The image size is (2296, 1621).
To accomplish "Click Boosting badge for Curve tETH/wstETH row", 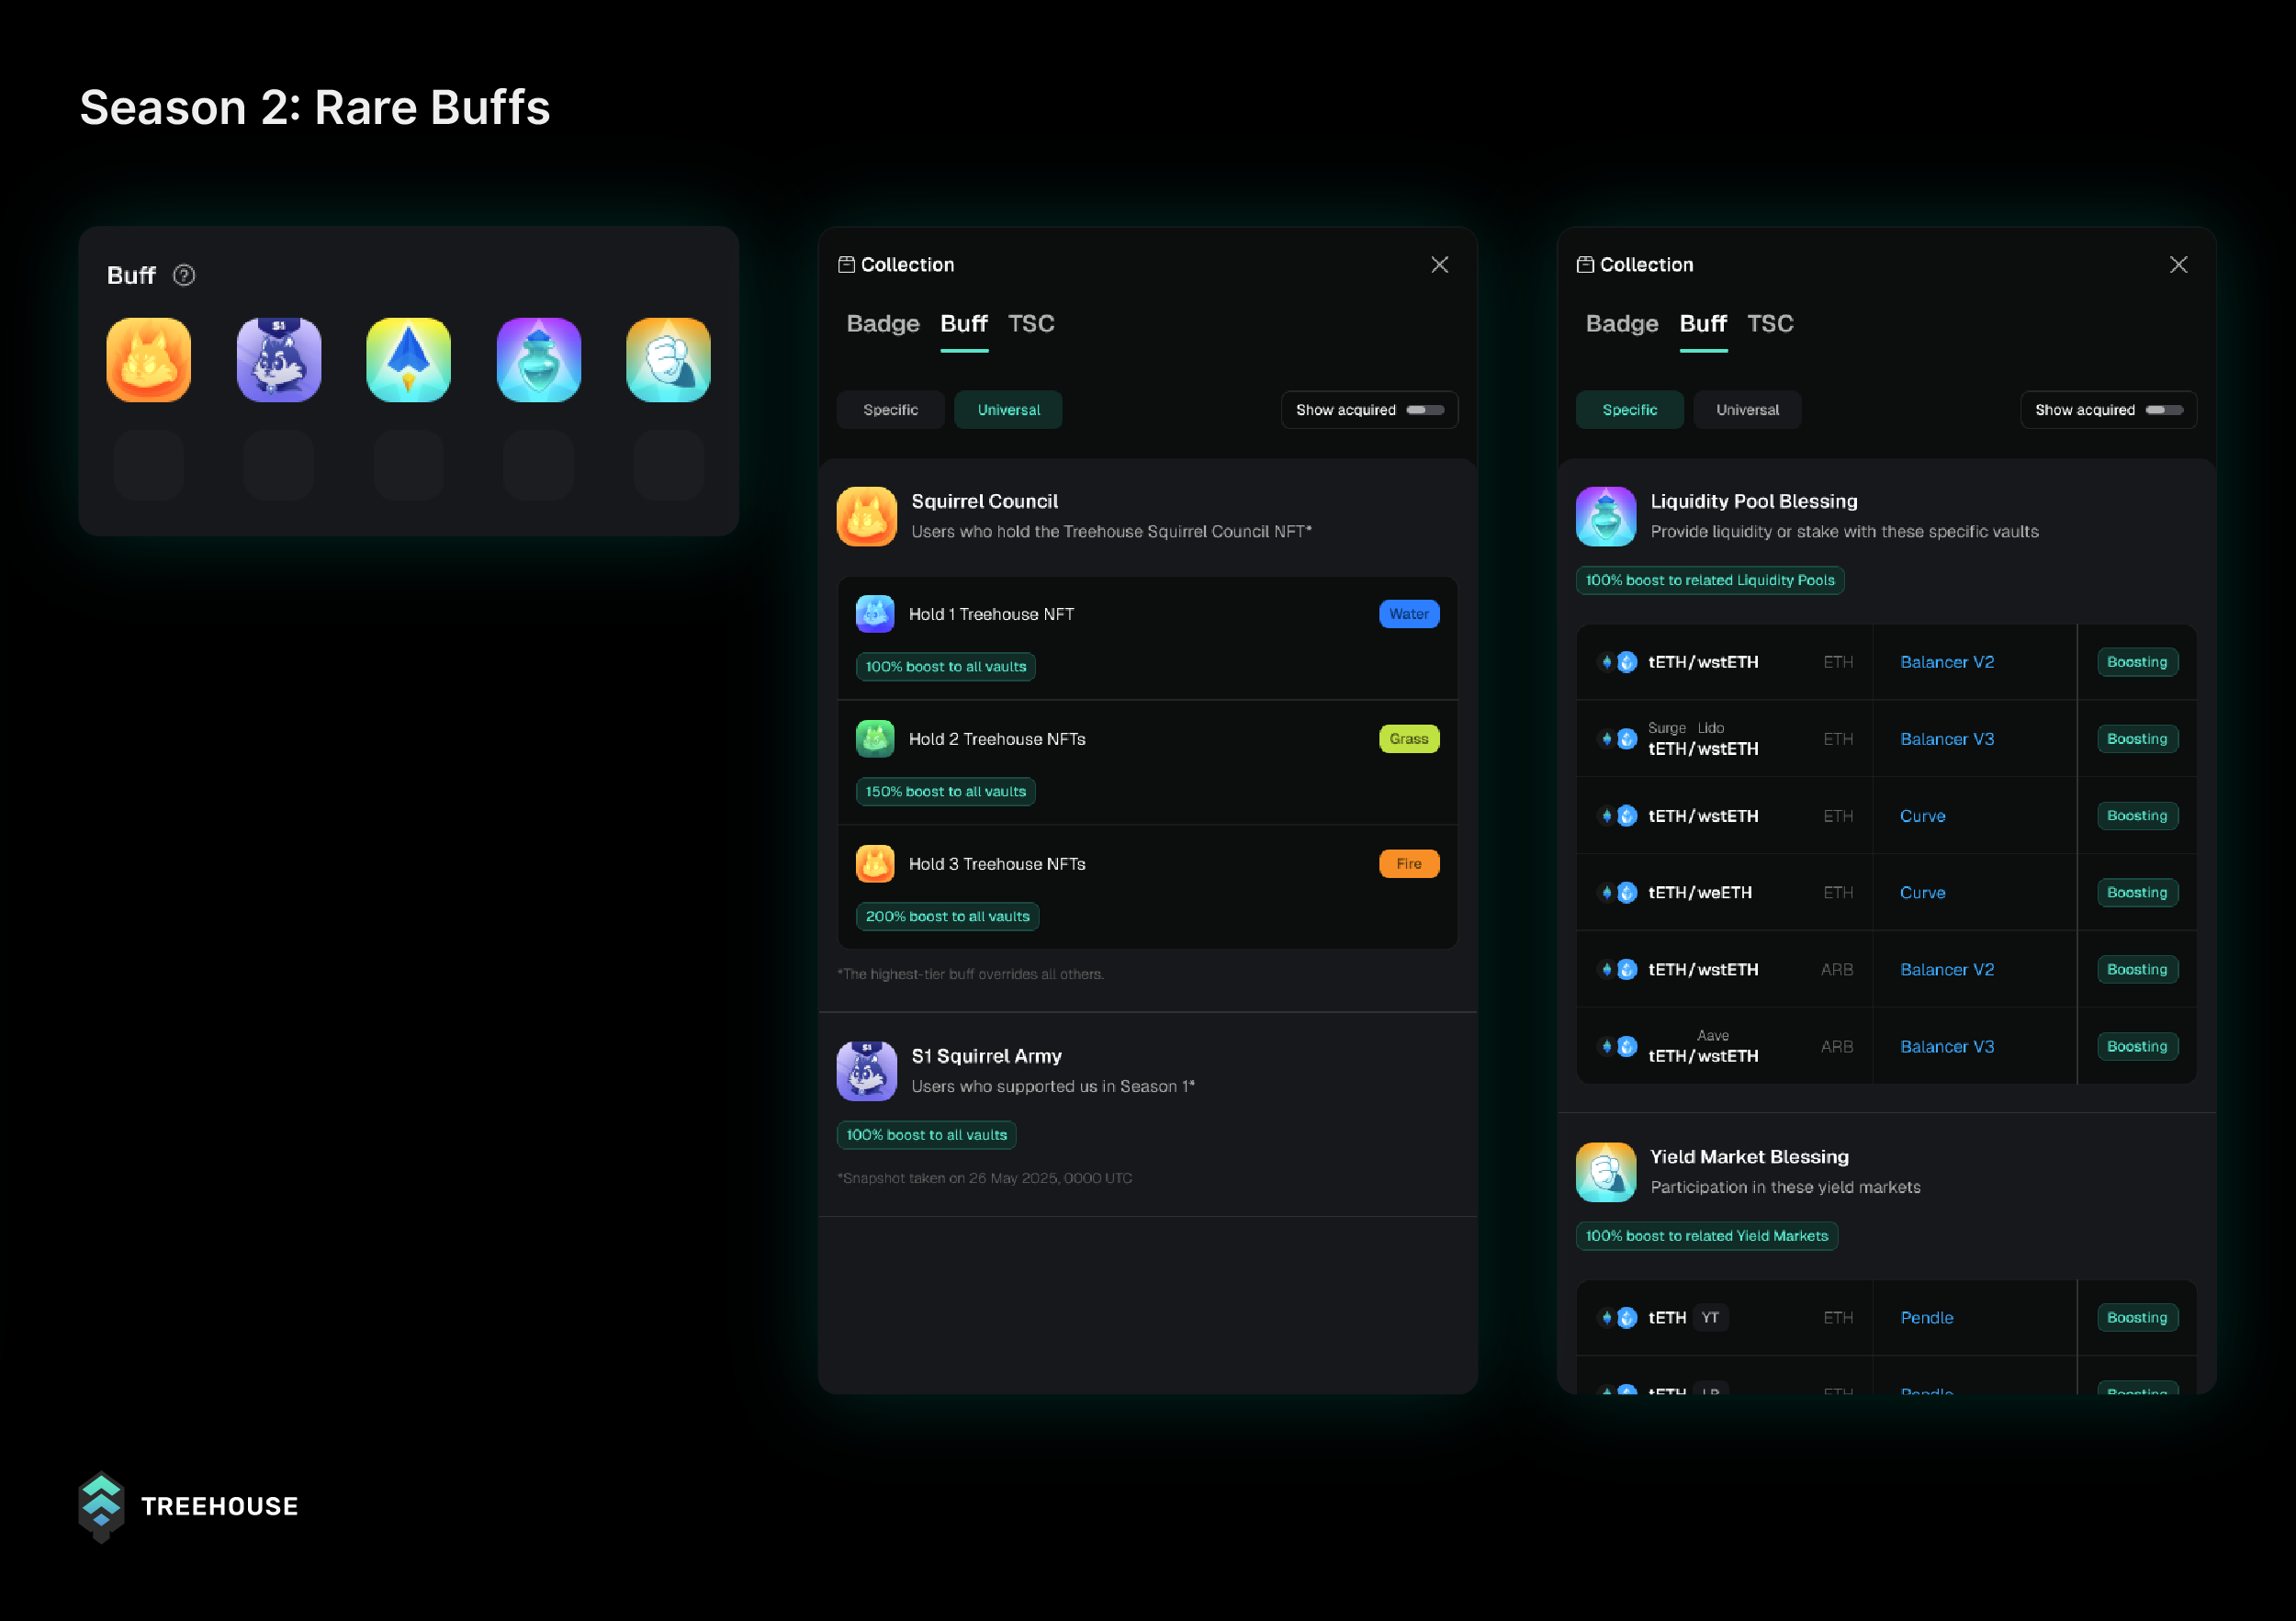I will (2137, 816).
